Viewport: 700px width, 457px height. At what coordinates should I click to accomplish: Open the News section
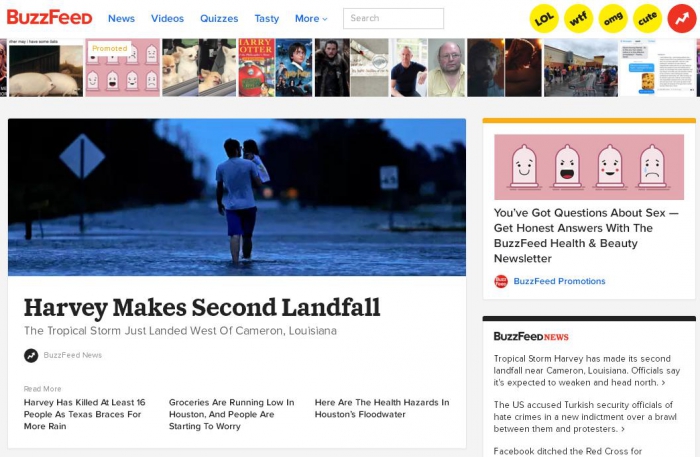coord(121,18)
